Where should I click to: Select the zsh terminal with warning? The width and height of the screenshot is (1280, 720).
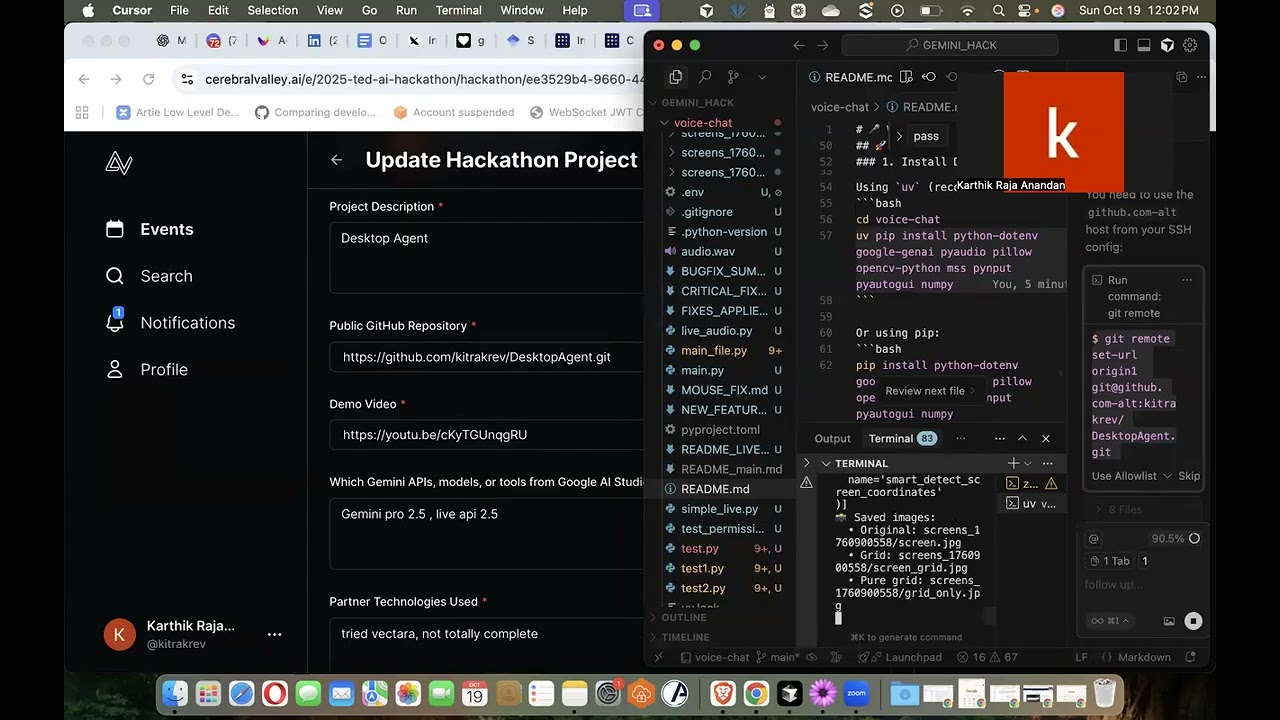click(1030, 483)
